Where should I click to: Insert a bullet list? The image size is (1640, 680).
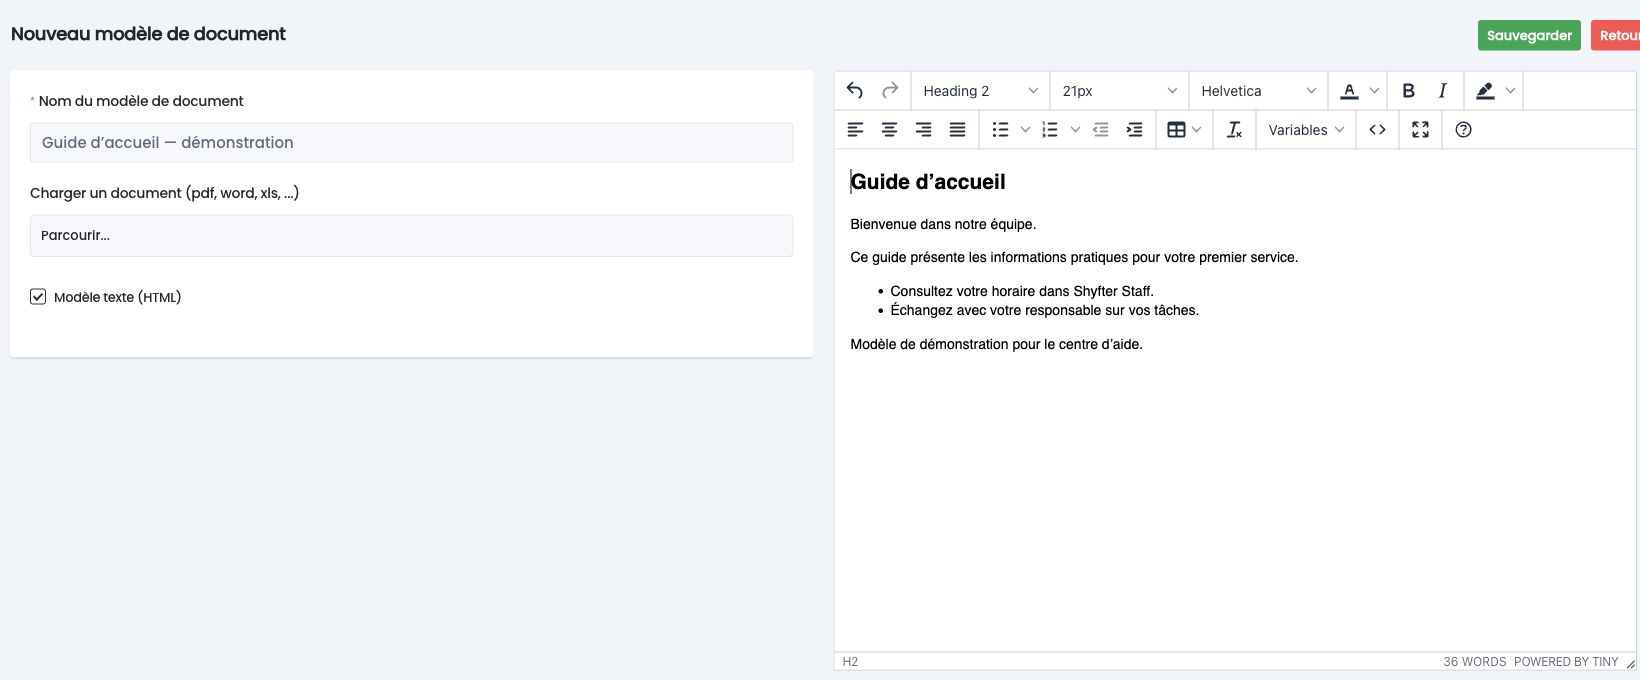[1000, 129]
